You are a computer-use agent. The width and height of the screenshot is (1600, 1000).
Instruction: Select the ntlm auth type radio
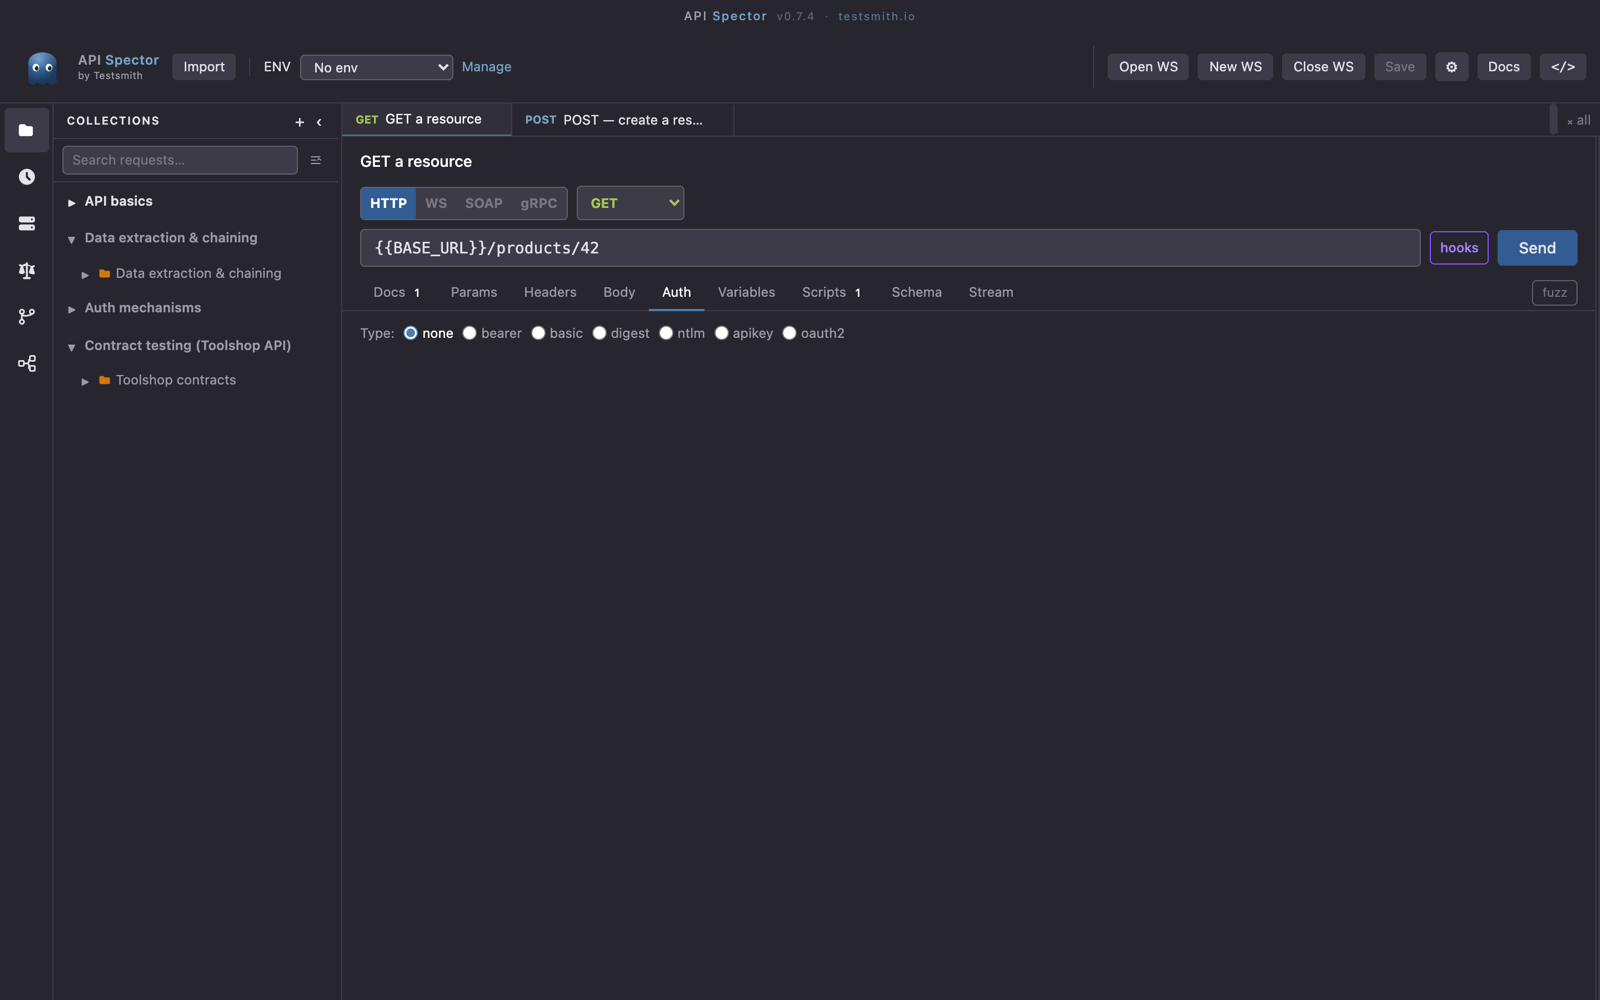(666, 333)
